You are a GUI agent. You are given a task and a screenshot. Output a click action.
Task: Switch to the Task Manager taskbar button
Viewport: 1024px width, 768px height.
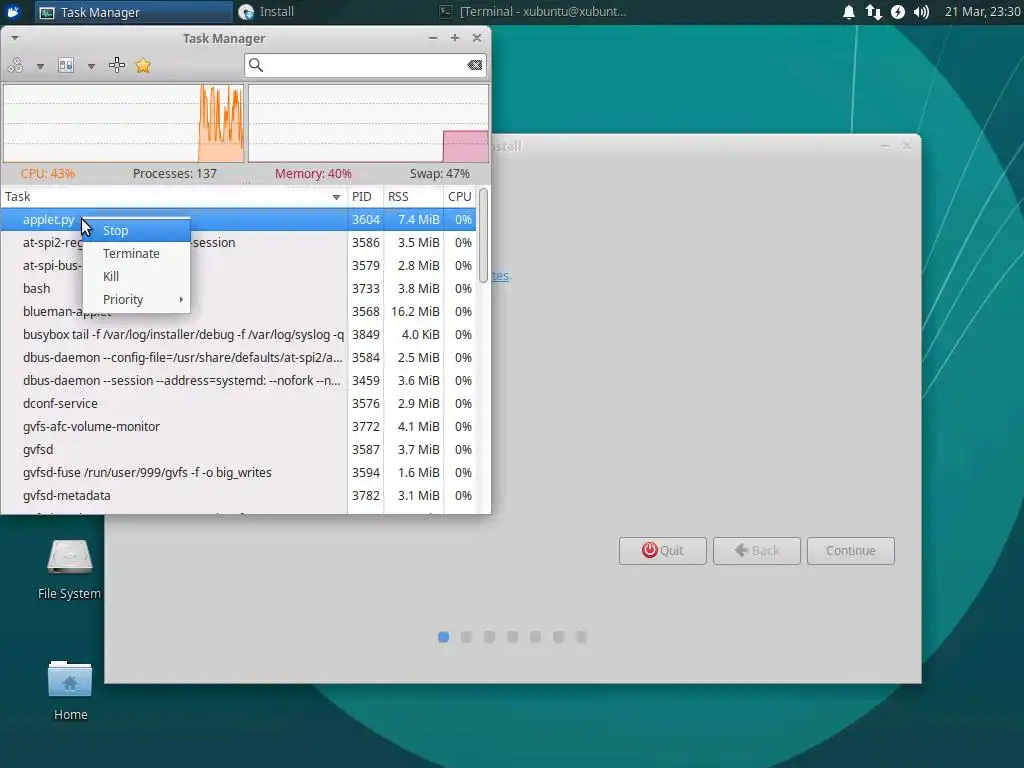pyautogui.click(x=133, y=12)
